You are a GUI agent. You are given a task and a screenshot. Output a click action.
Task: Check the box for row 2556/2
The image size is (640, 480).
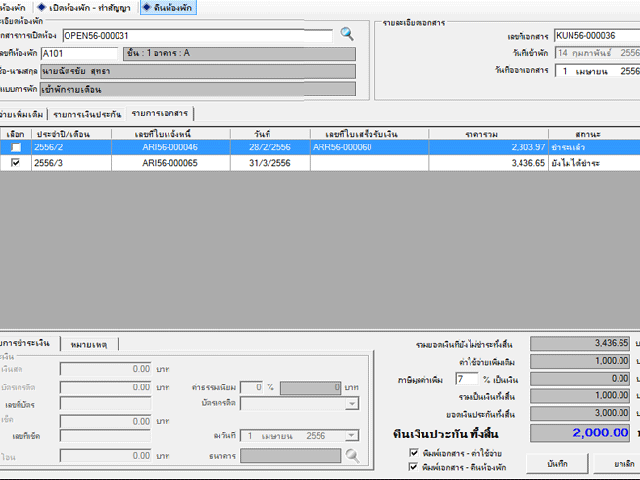[15, 147]
